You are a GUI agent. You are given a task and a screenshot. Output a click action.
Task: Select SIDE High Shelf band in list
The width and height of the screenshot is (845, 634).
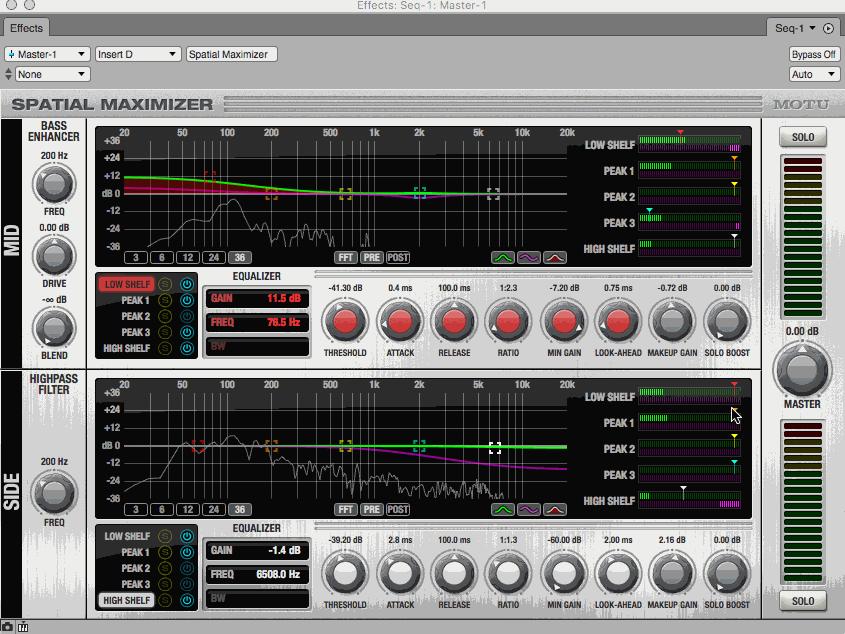pyautogui.click(x=127, y=600)
